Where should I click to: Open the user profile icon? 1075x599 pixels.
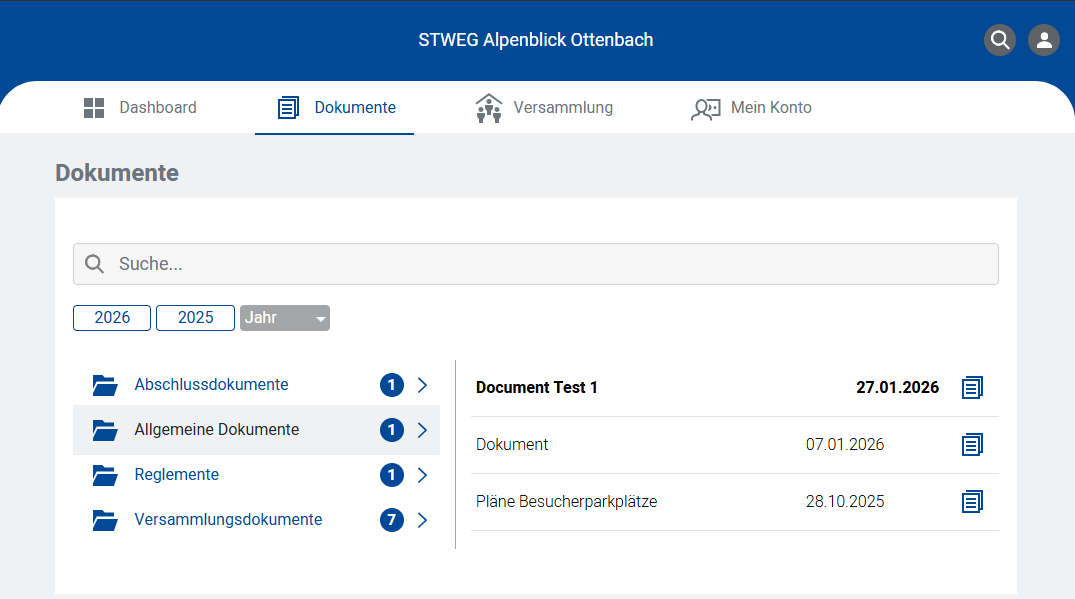click(x=1043, y=40)
